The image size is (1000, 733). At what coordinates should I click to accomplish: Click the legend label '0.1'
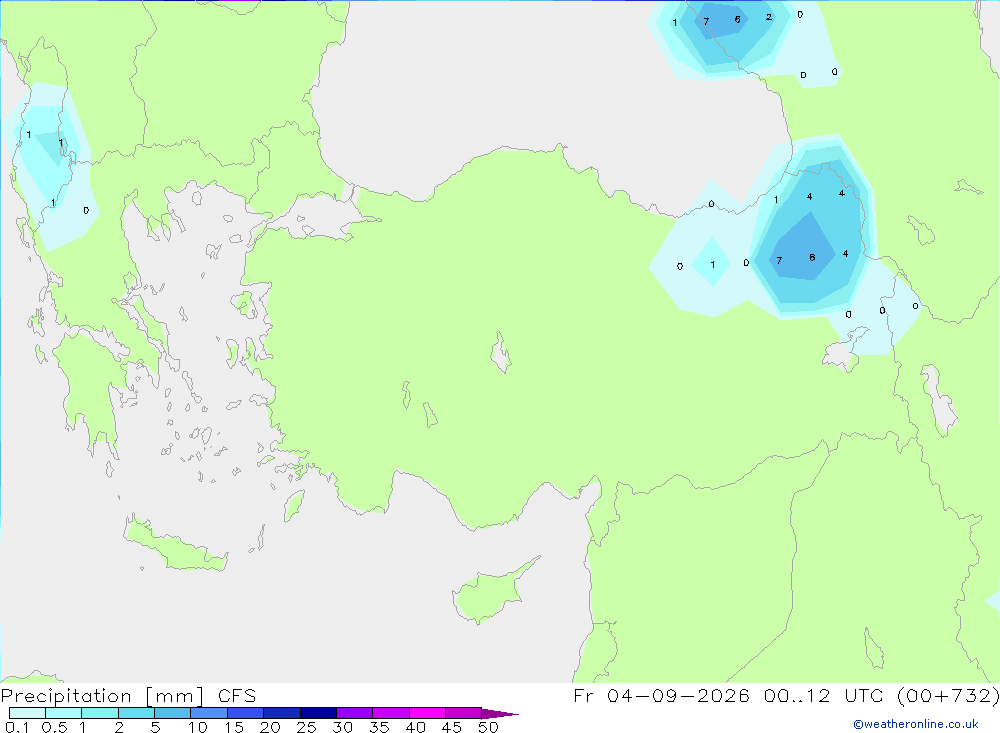[17, 727]
